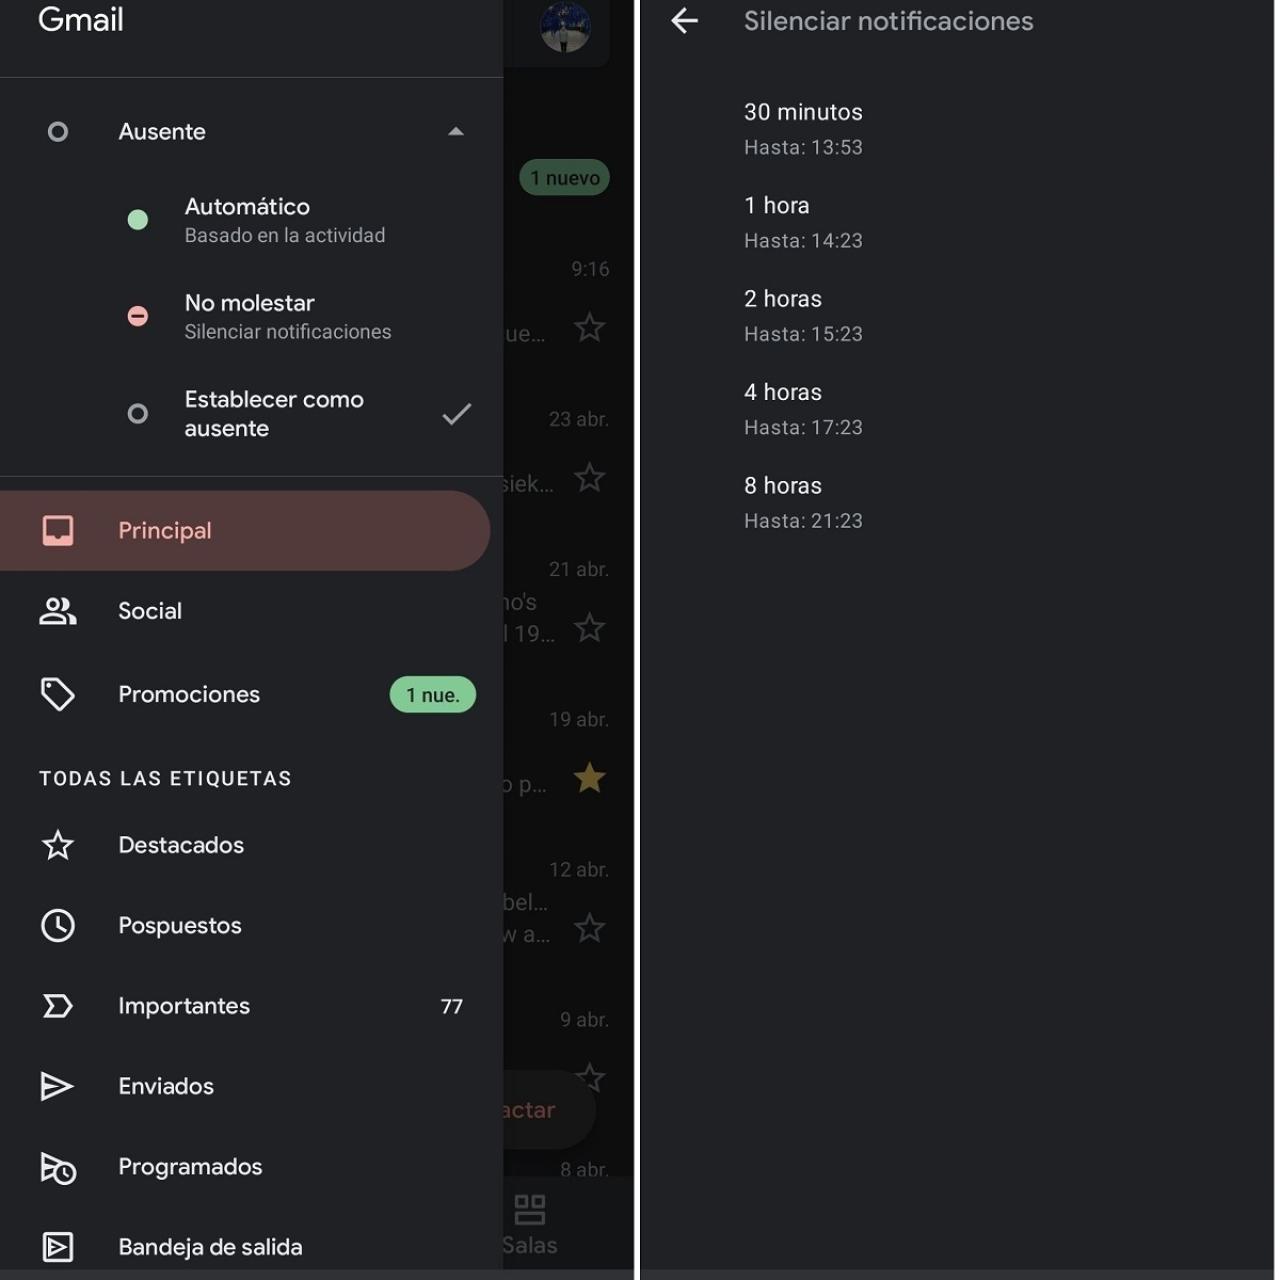Image resolution: width=1280 pixels, height=1280 pixels.
Task: Open Enviados sent mail label
Action: (x=165, y=1086)
